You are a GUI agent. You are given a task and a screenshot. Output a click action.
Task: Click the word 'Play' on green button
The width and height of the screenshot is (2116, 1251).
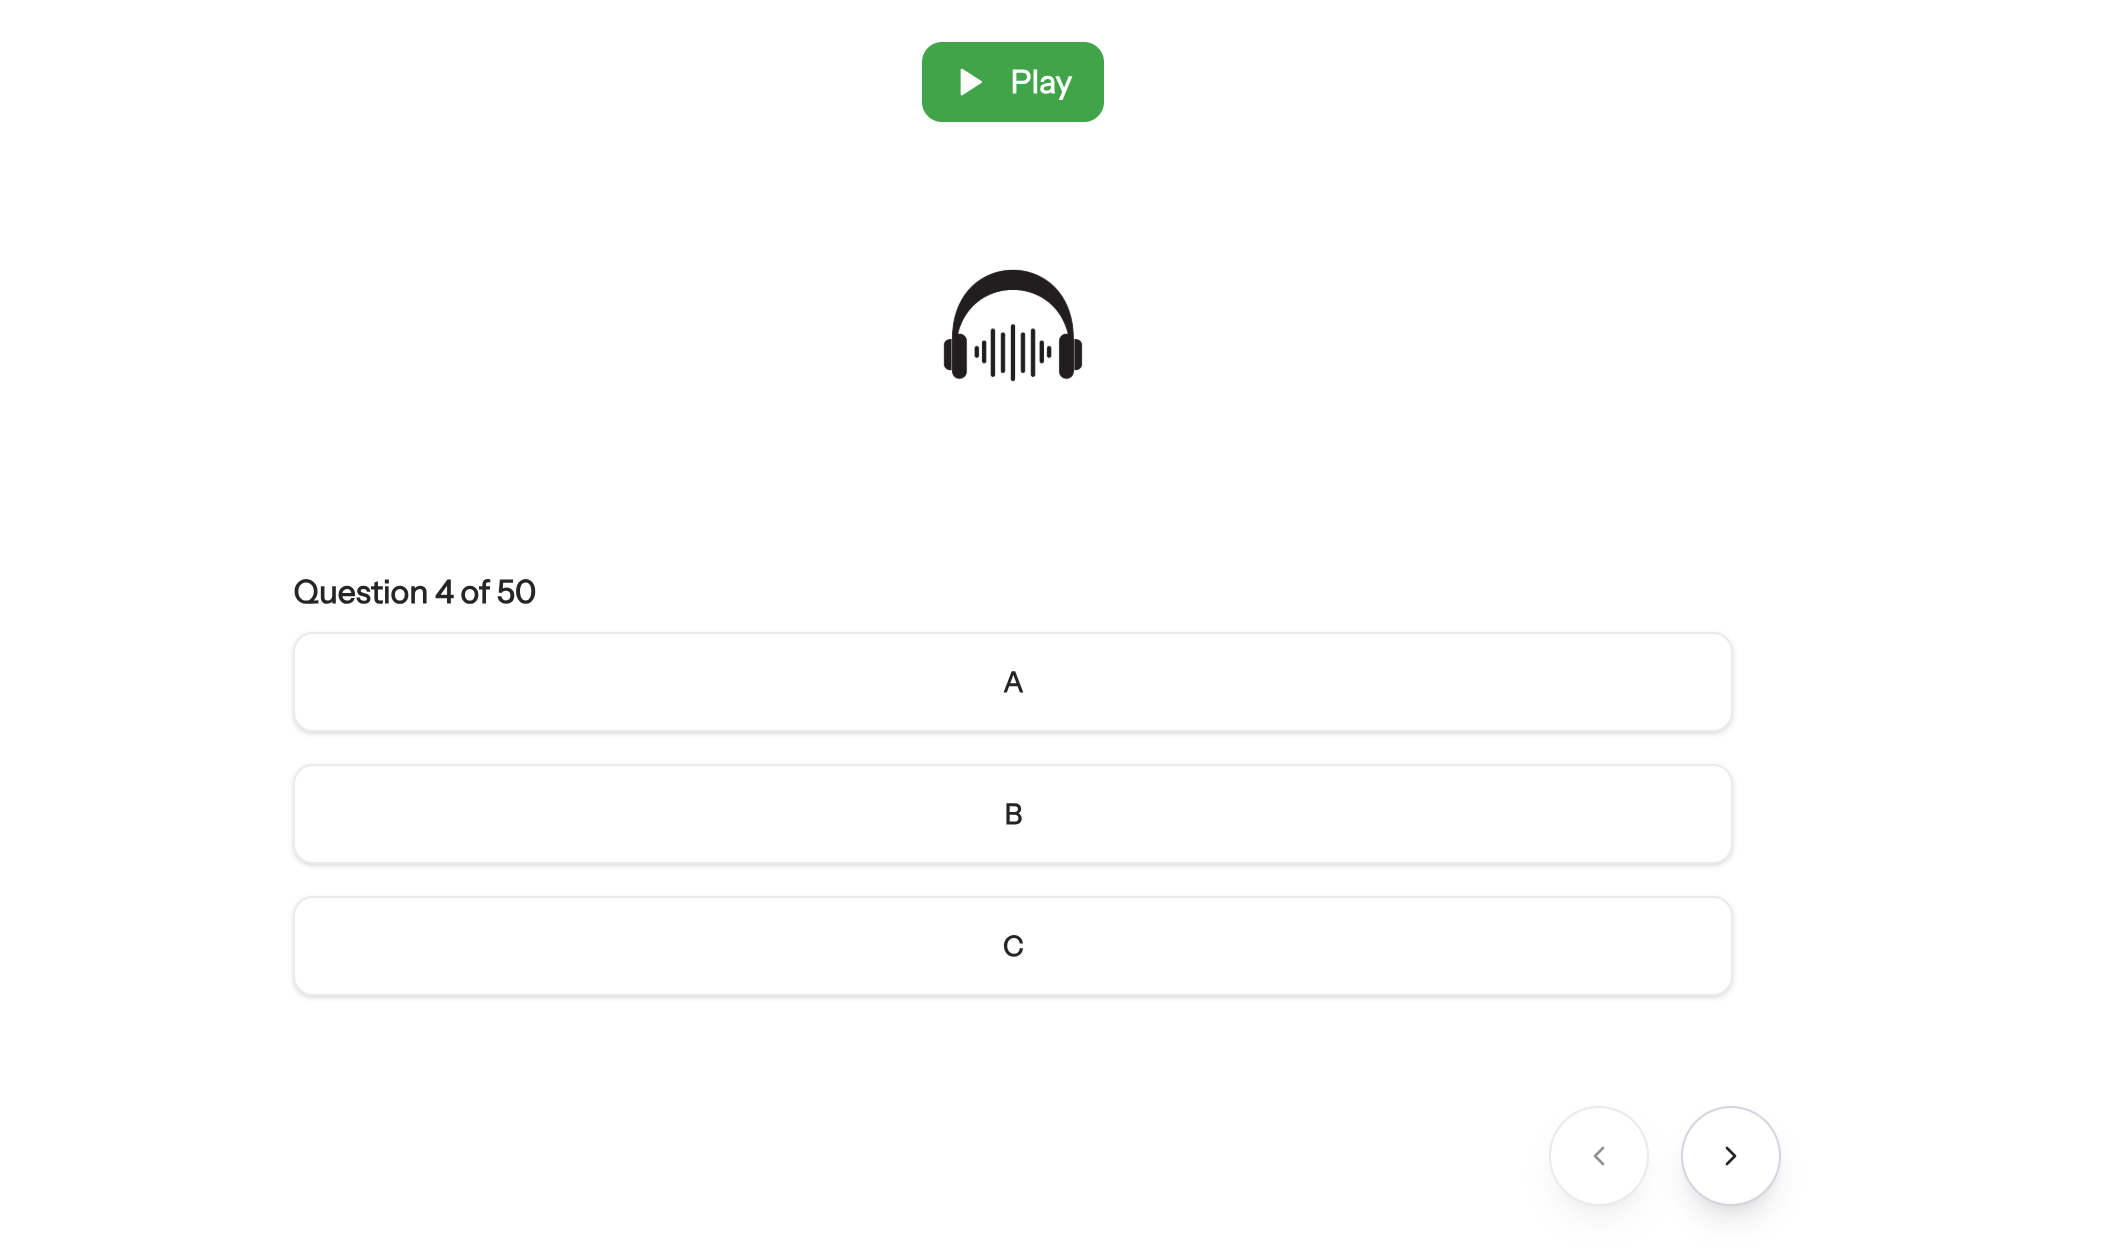tap(1040, 82)
